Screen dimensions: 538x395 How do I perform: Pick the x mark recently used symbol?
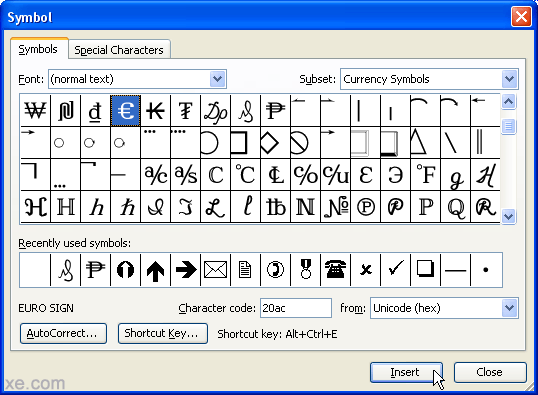[366, 270]
